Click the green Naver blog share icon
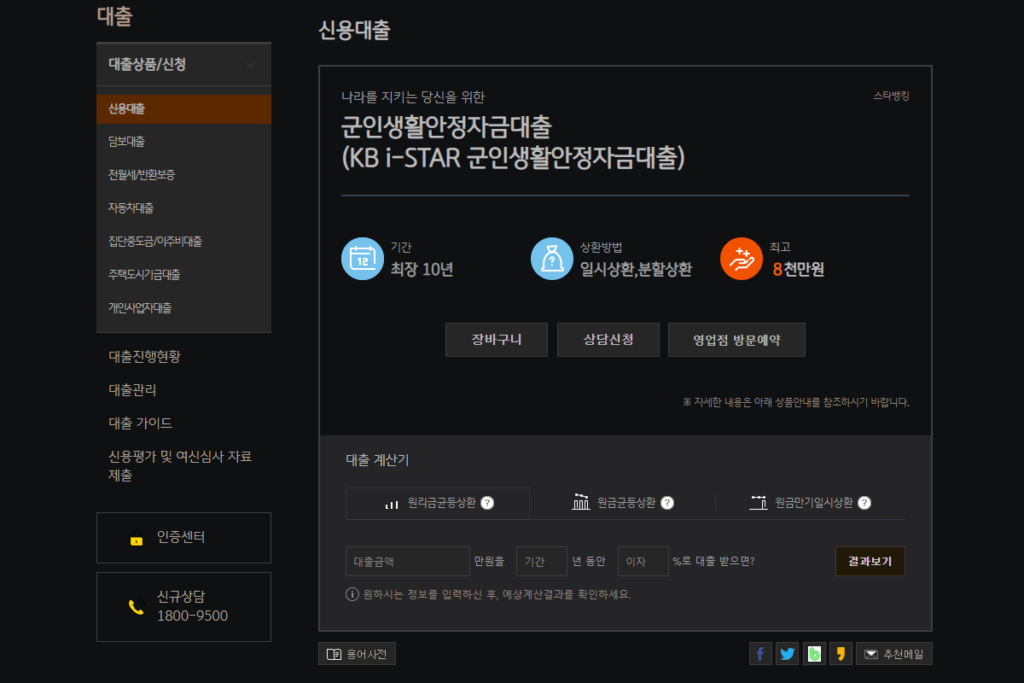 coord(814,653)
